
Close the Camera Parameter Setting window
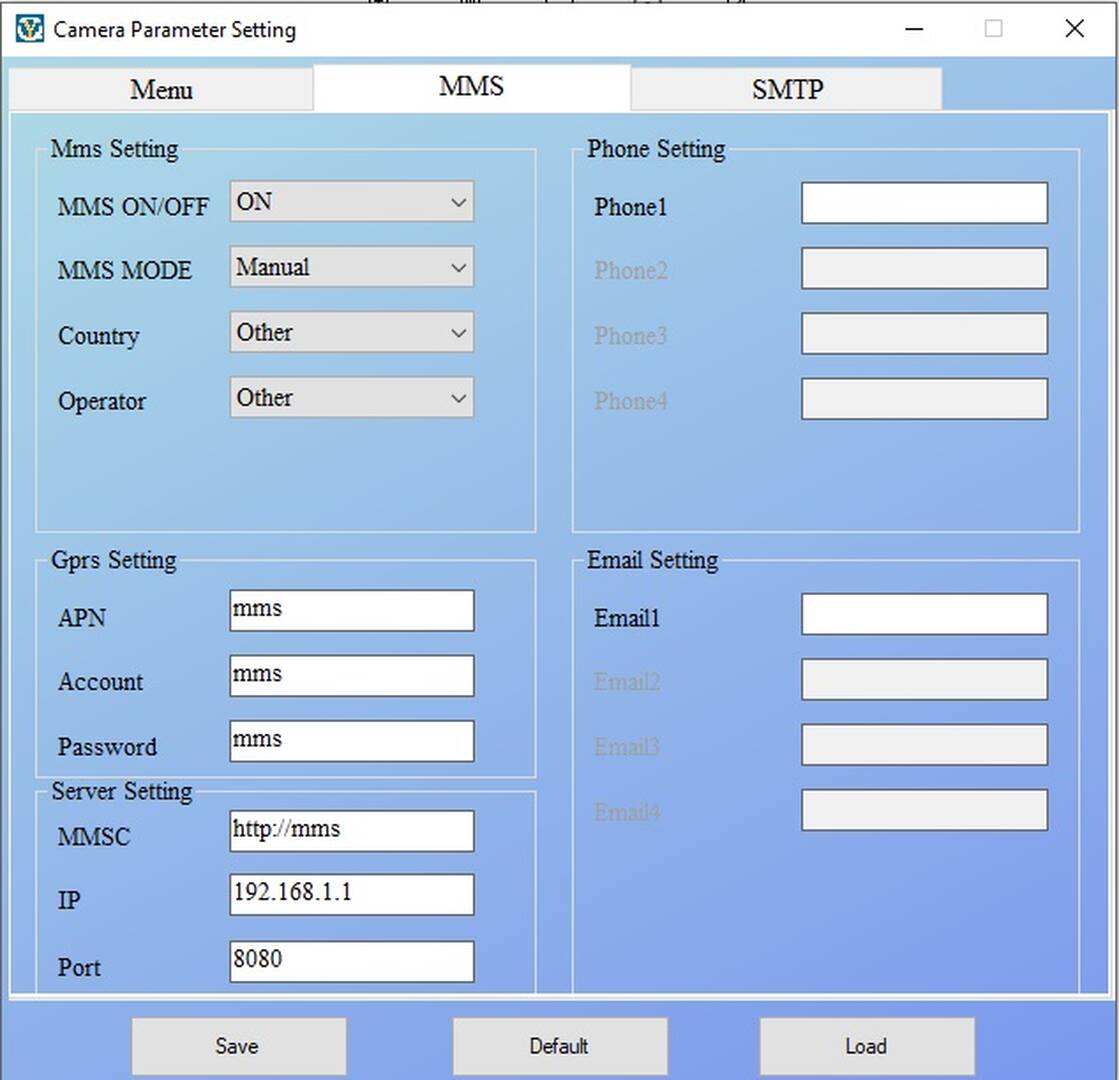pos(1074,29)
